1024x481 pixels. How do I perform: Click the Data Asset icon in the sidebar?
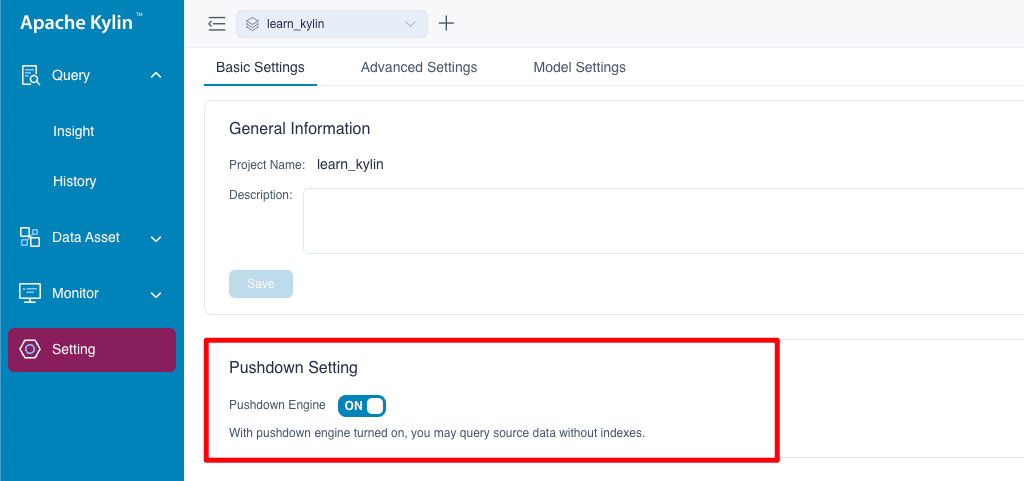(30, 237)
